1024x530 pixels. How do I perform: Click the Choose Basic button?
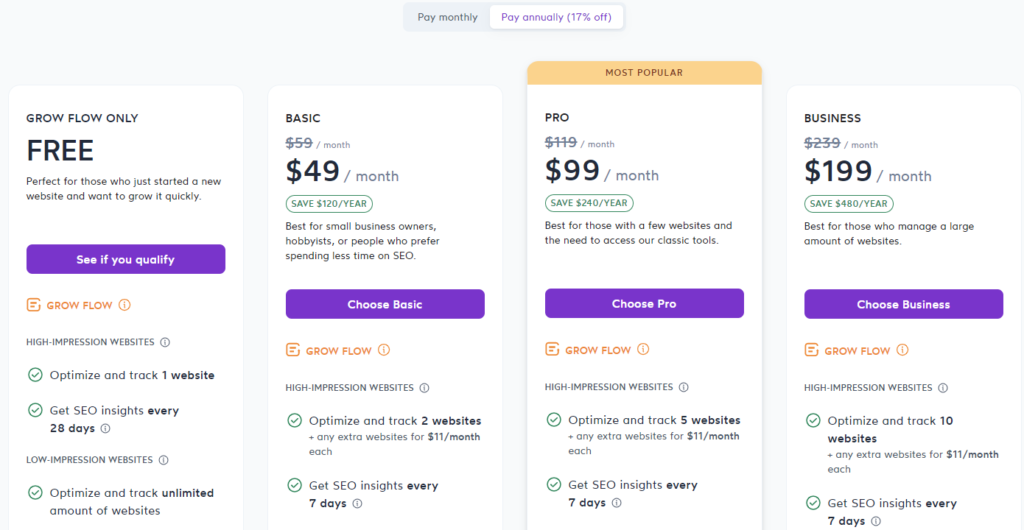coord(385,304)
